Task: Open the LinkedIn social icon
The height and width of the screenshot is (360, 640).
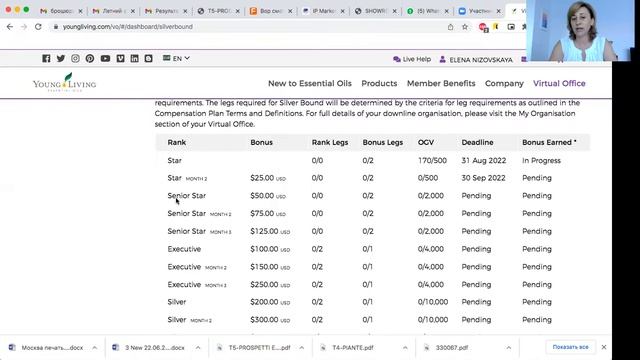Action: coord(134,58)
